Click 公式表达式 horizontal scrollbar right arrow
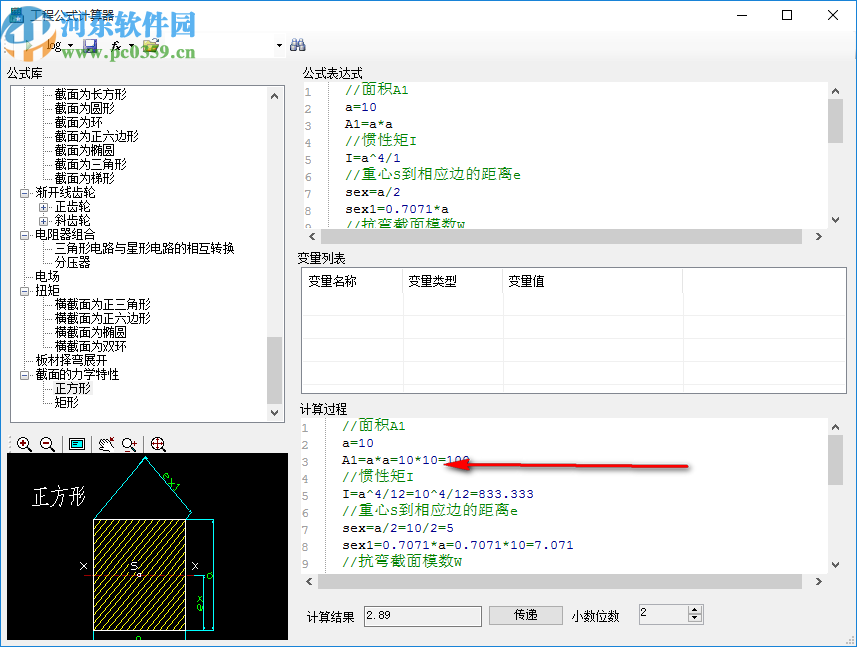The width and height of the screenshot is (857, 647). pyautogui.click(x=818, y=237)
